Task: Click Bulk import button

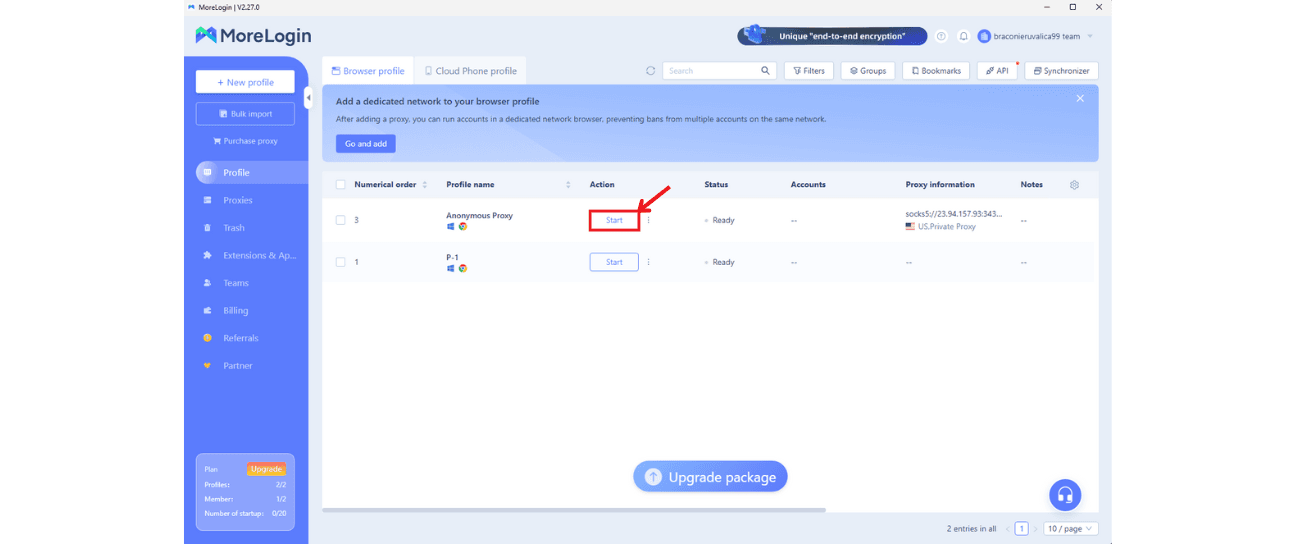Action: [x=245, y=114]
